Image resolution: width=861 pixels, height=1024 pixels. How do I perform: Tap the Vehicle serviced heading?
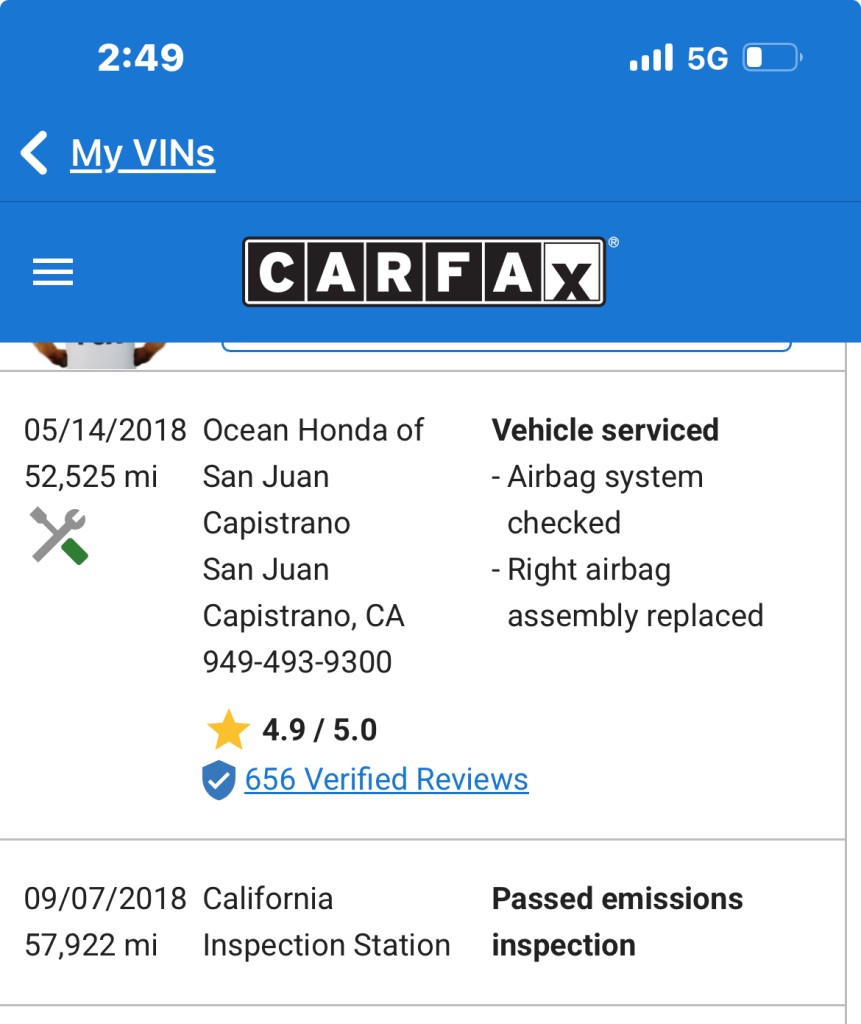605,430
